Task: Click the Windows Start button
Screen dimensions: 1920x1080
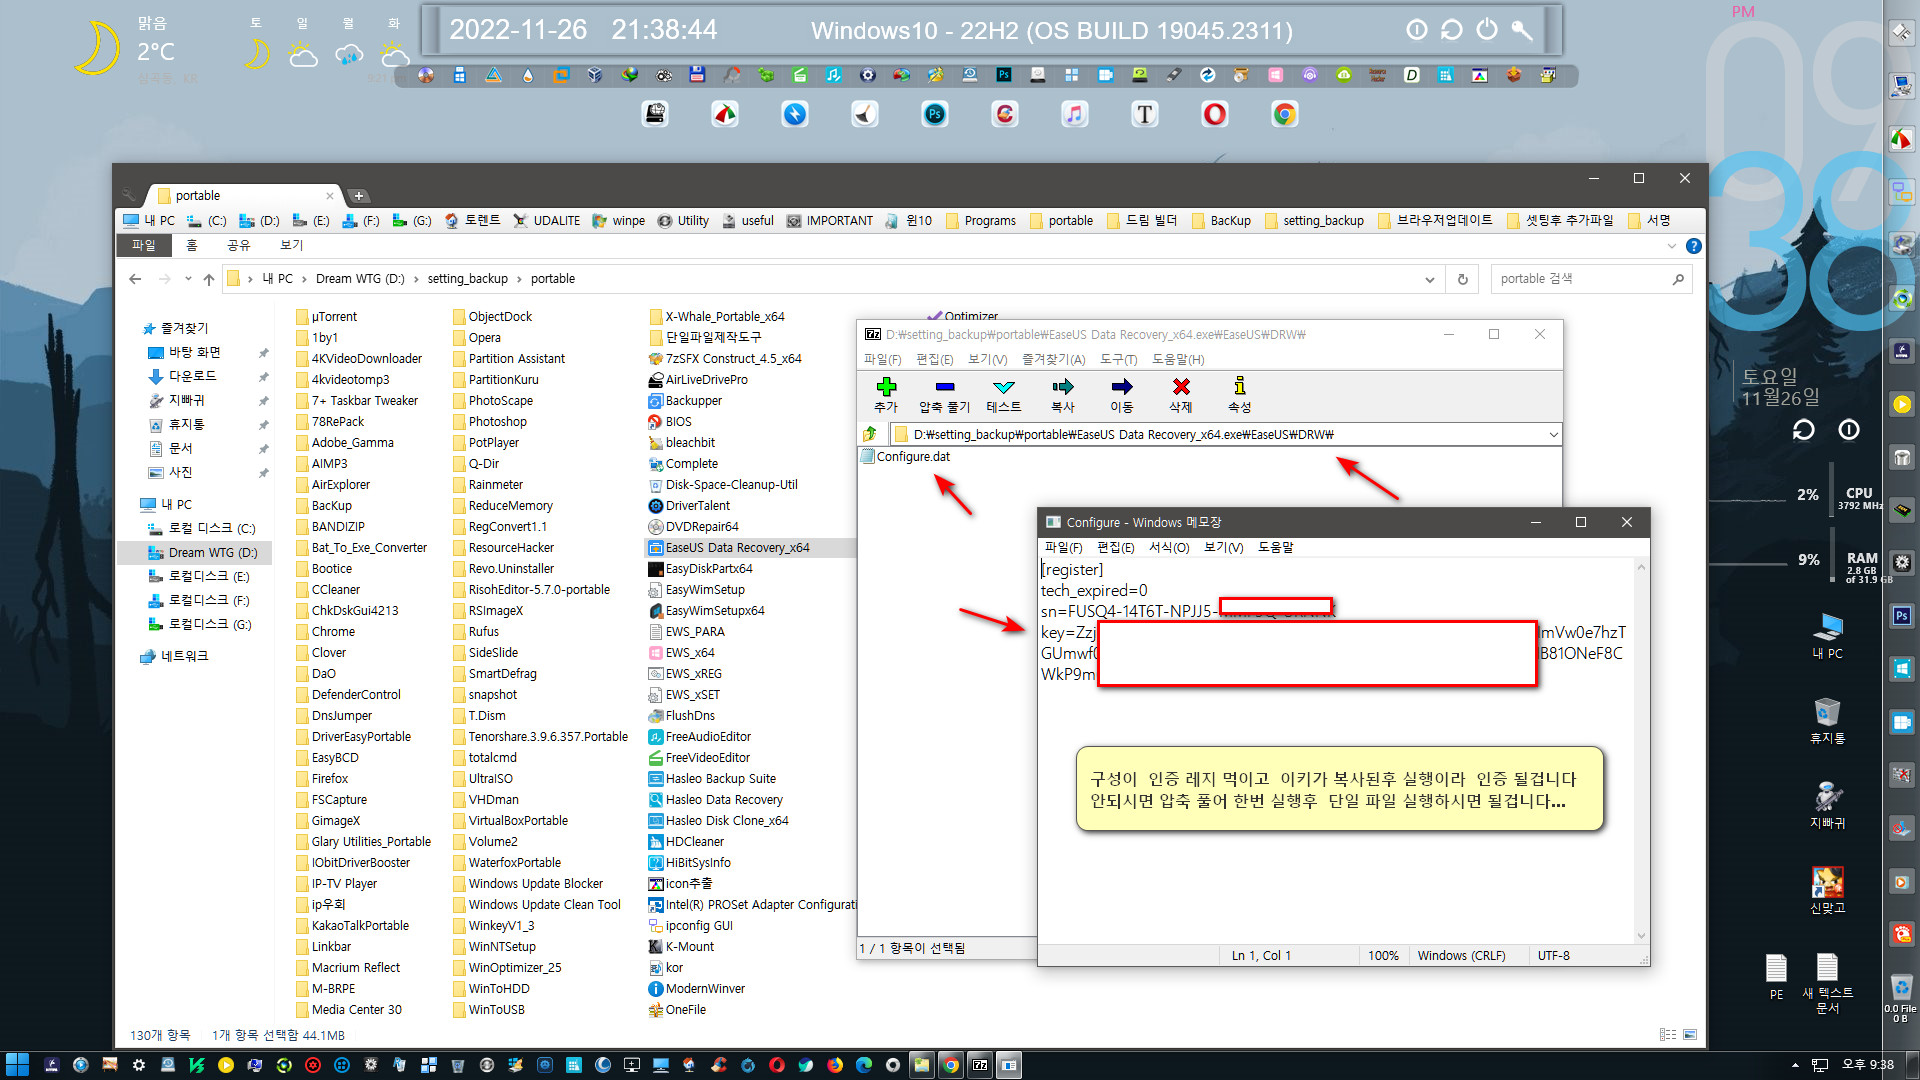Action: (17, 1065)
